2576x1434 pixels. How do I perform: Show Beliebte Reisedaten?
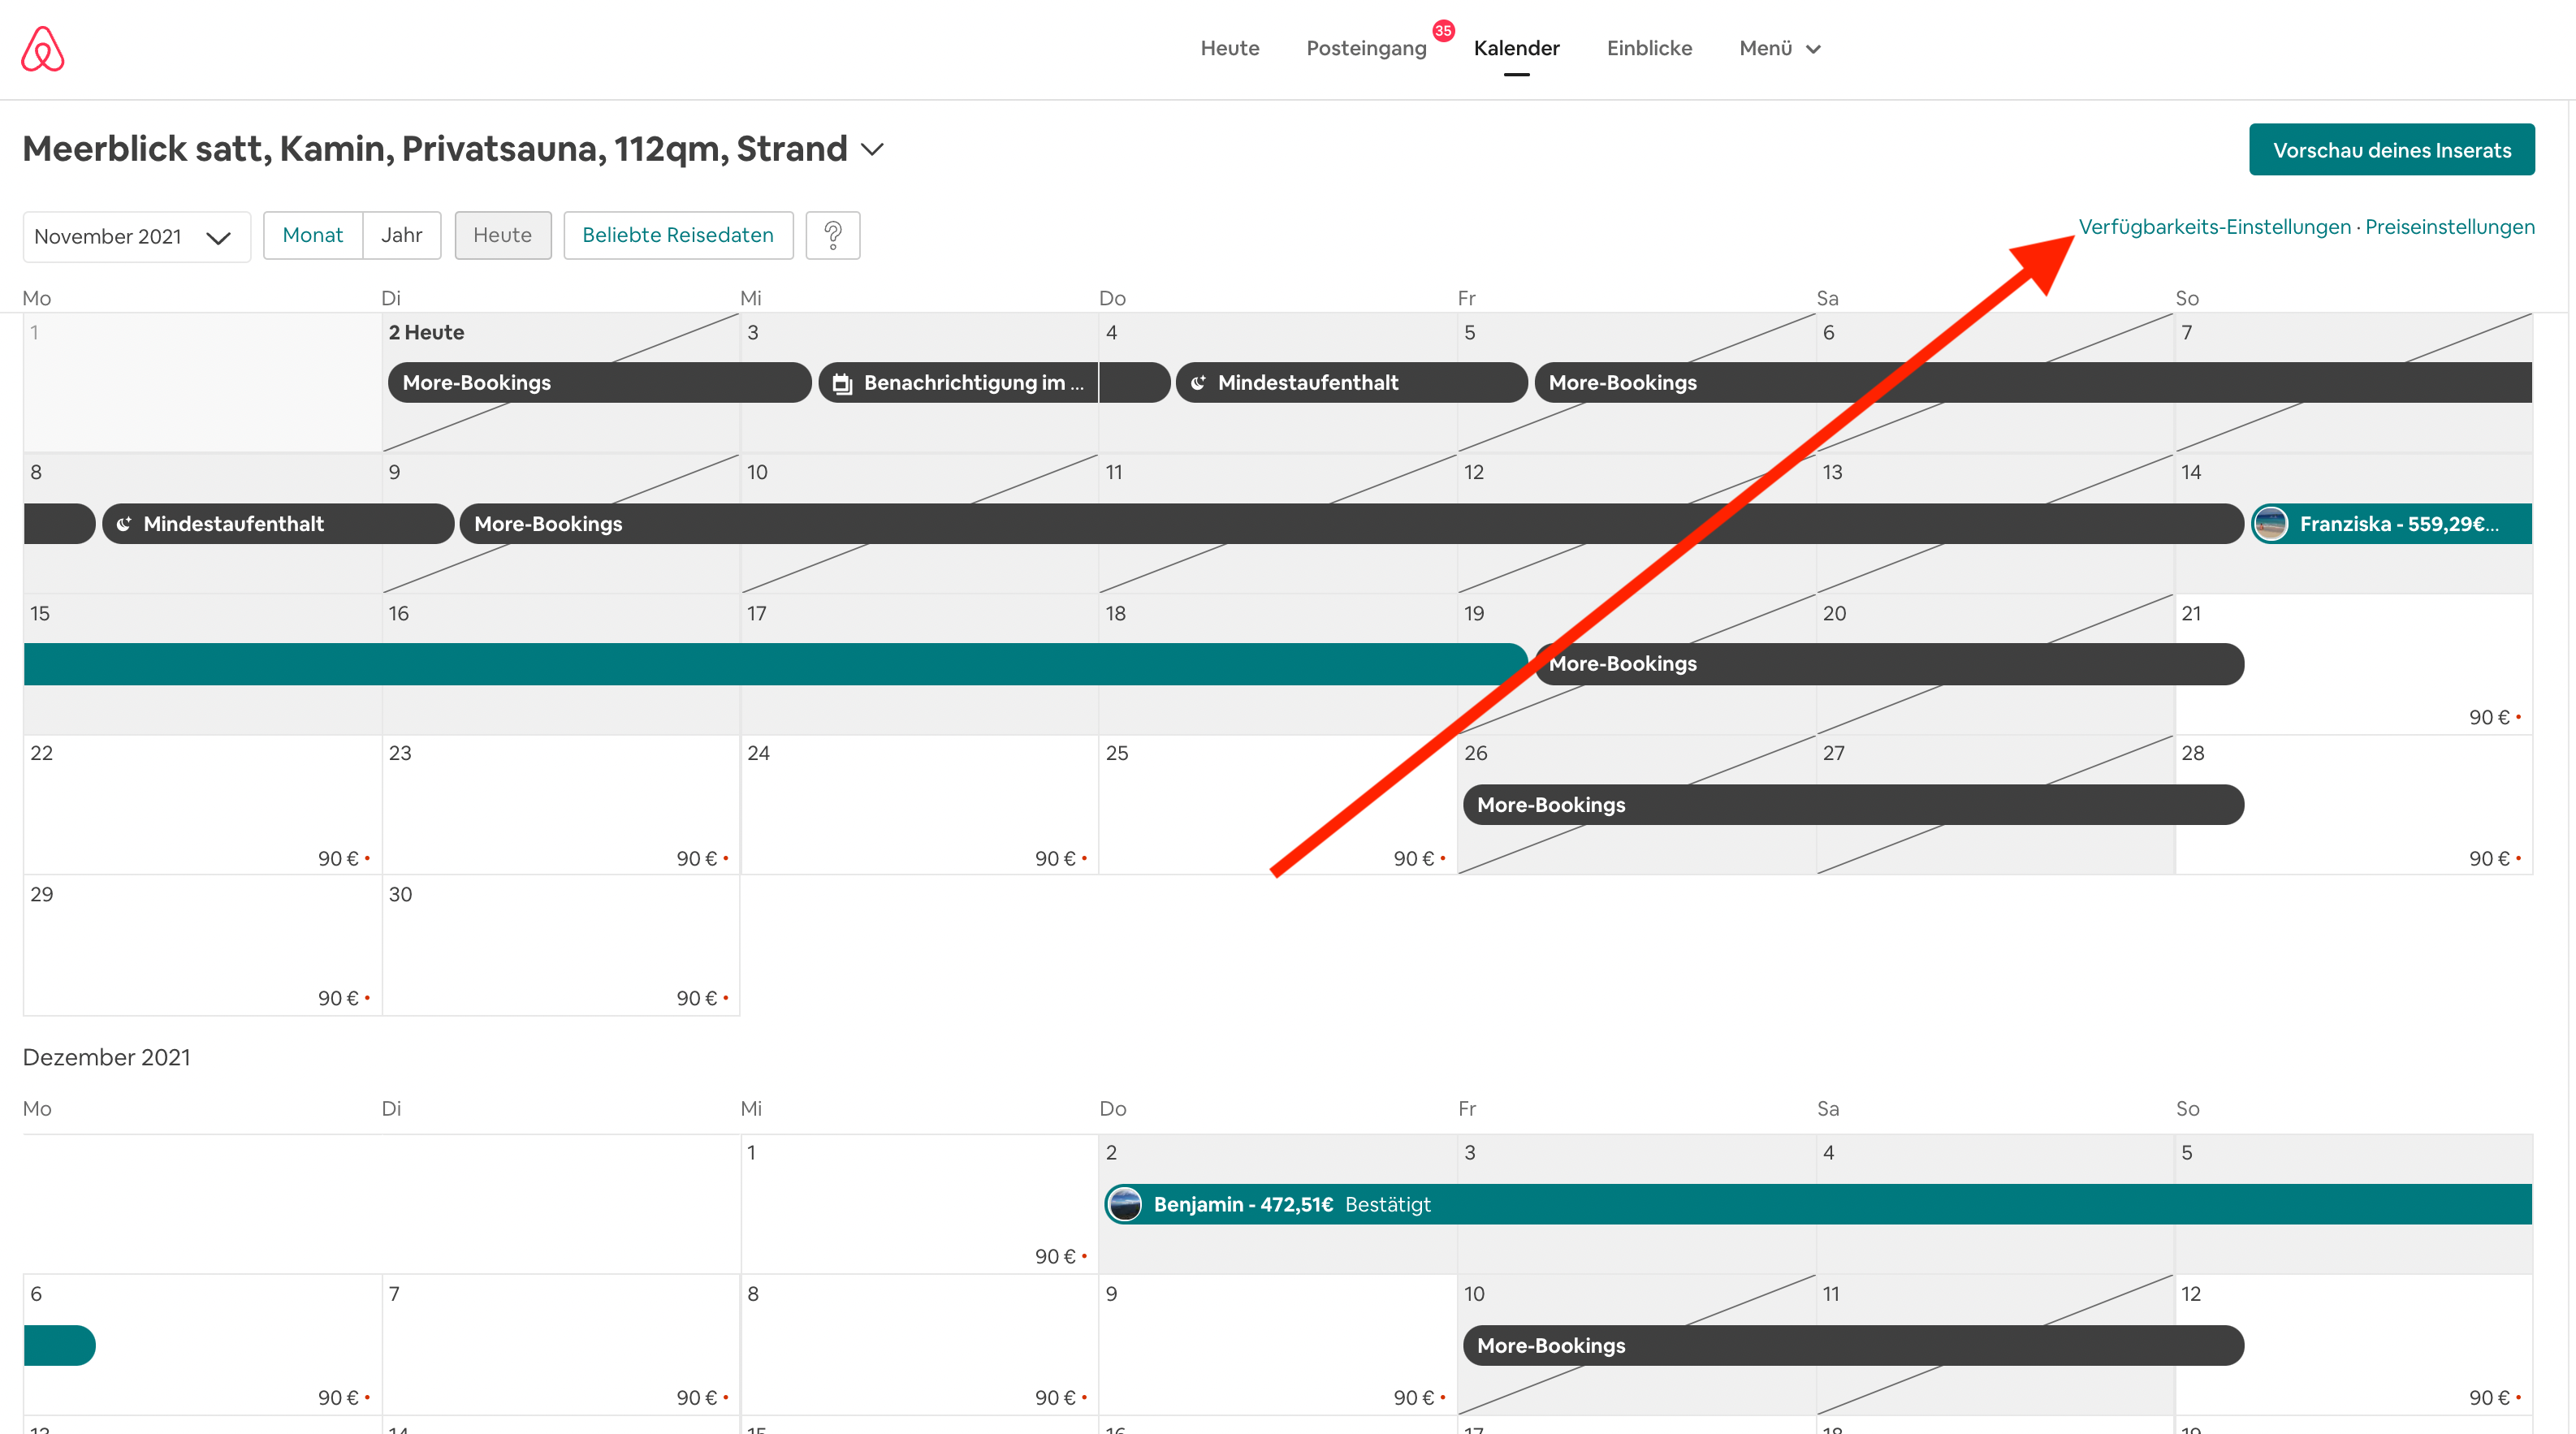click(x=678, y=235)
